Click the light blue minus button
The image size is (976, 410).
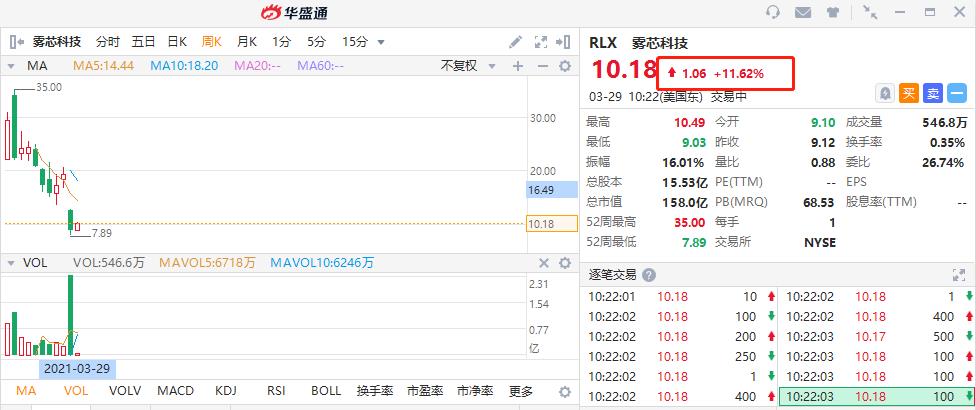tap(957, 93)
